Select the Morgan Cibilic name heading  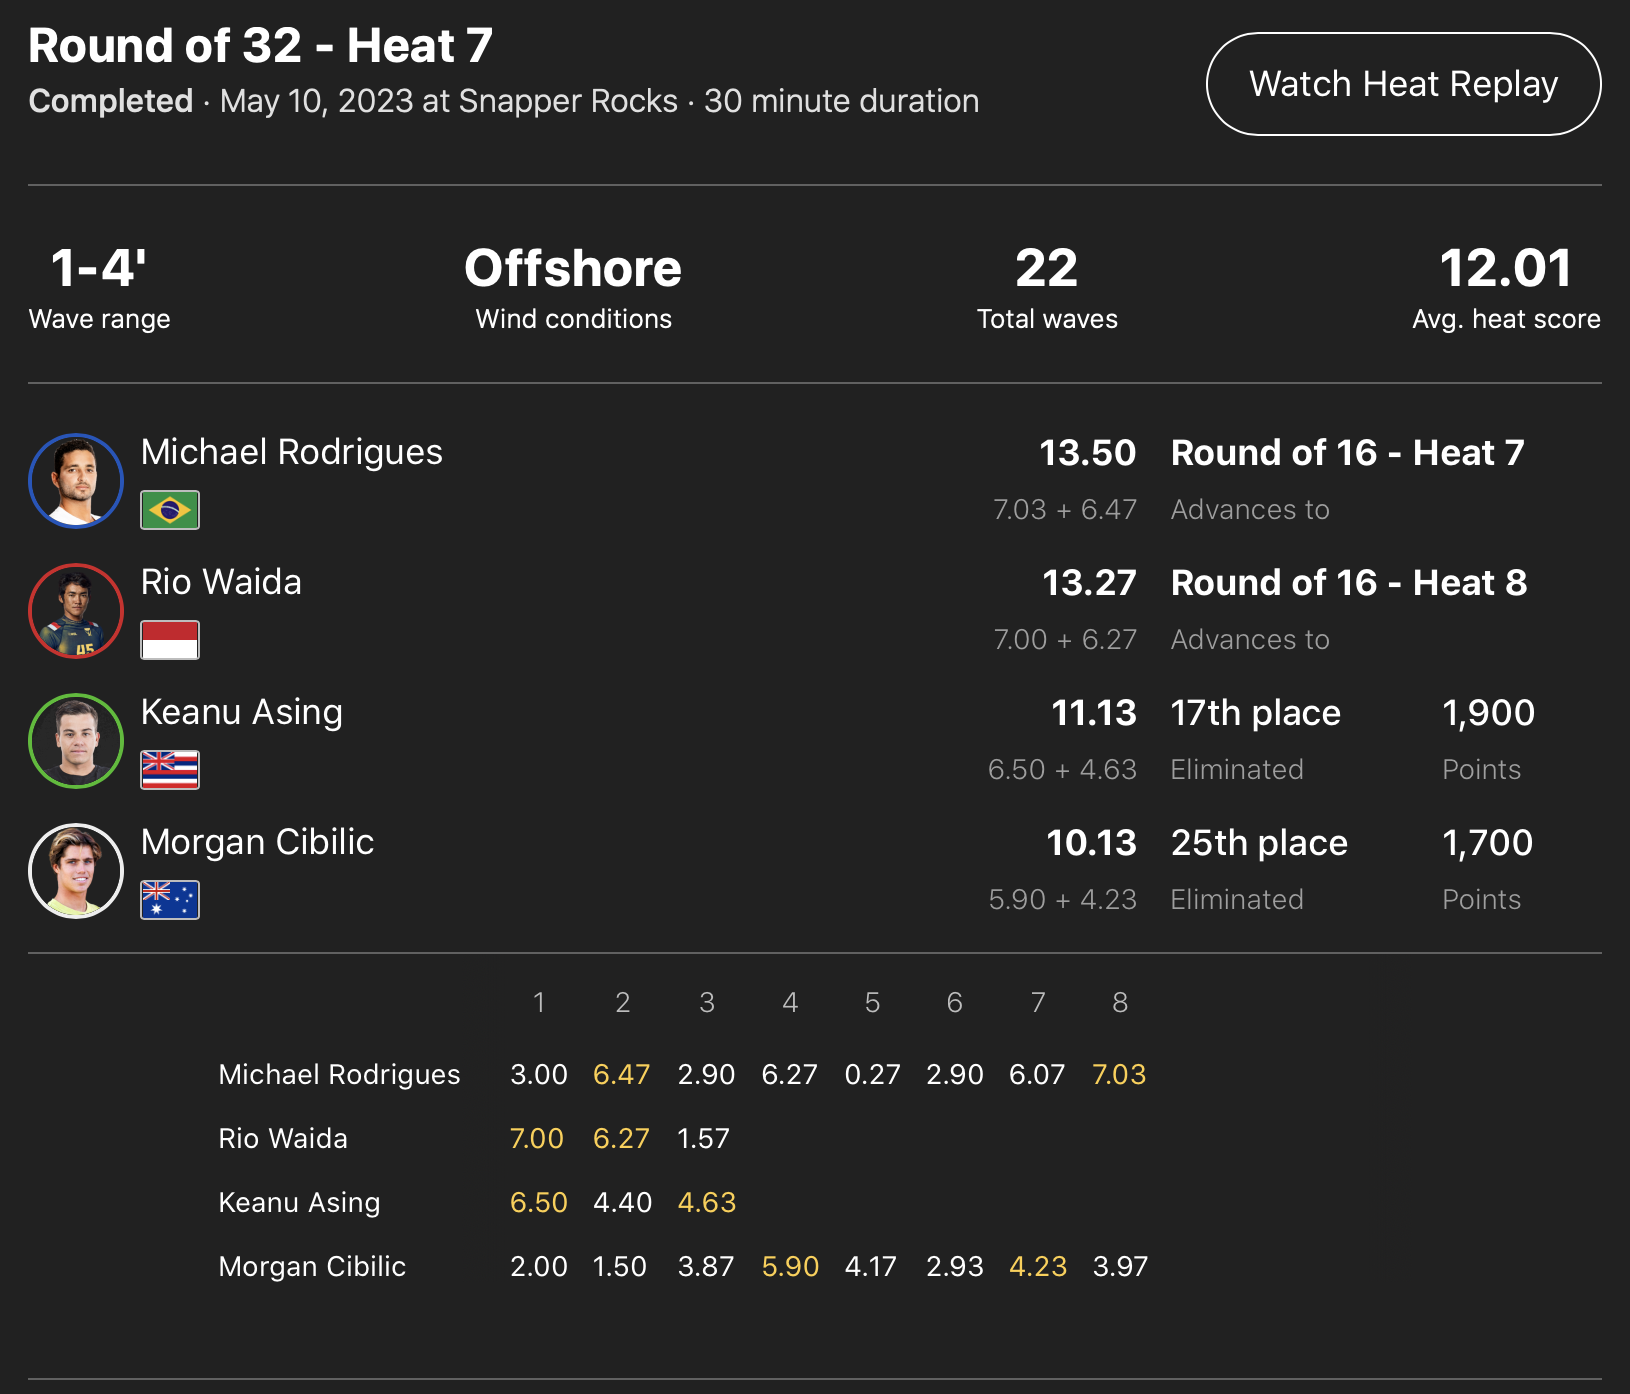[x=257, y=842]
